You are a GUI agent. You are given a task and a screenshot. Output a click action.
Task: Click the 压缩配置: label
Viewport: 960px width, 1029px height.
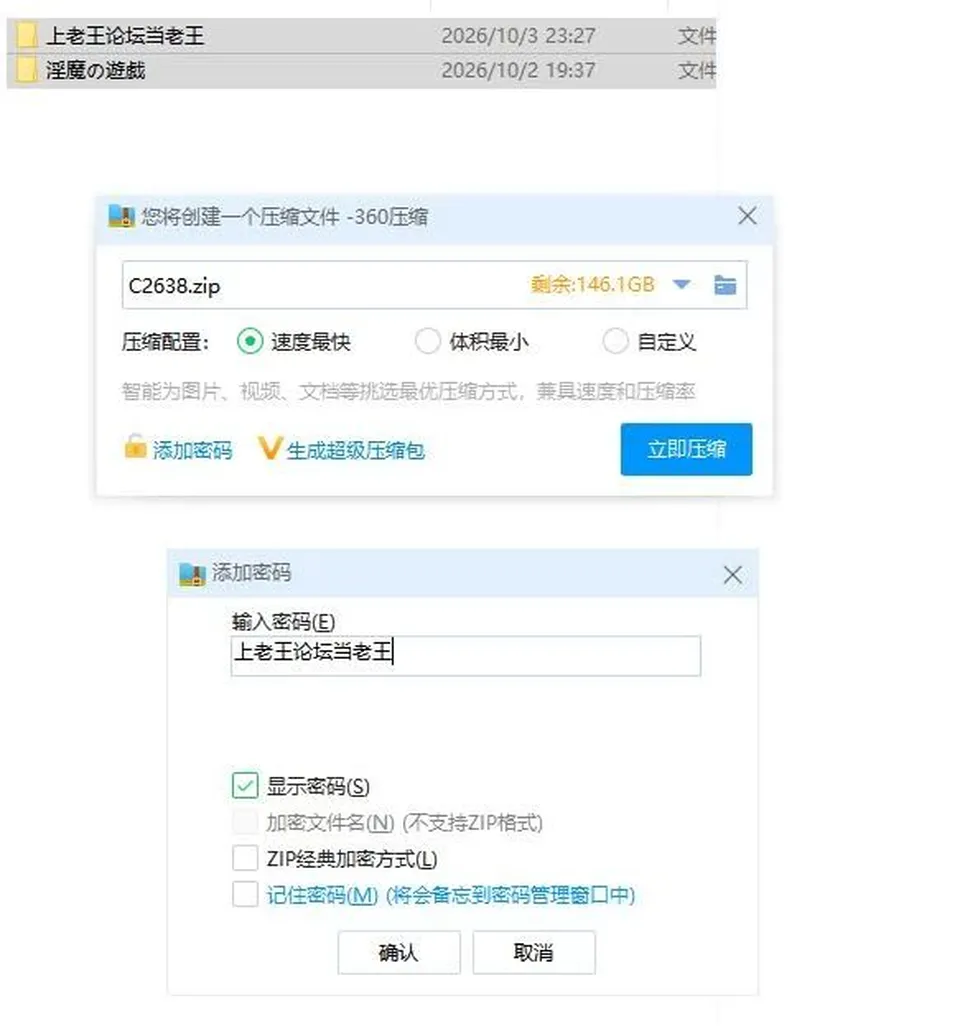click(x=165, y=342)
